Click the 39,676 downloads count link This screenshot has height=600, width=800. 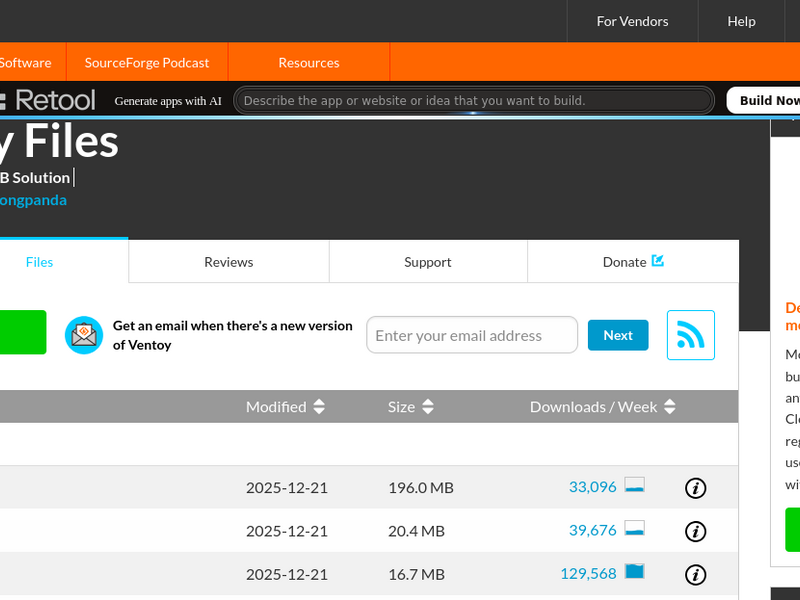tap(592, 530)
